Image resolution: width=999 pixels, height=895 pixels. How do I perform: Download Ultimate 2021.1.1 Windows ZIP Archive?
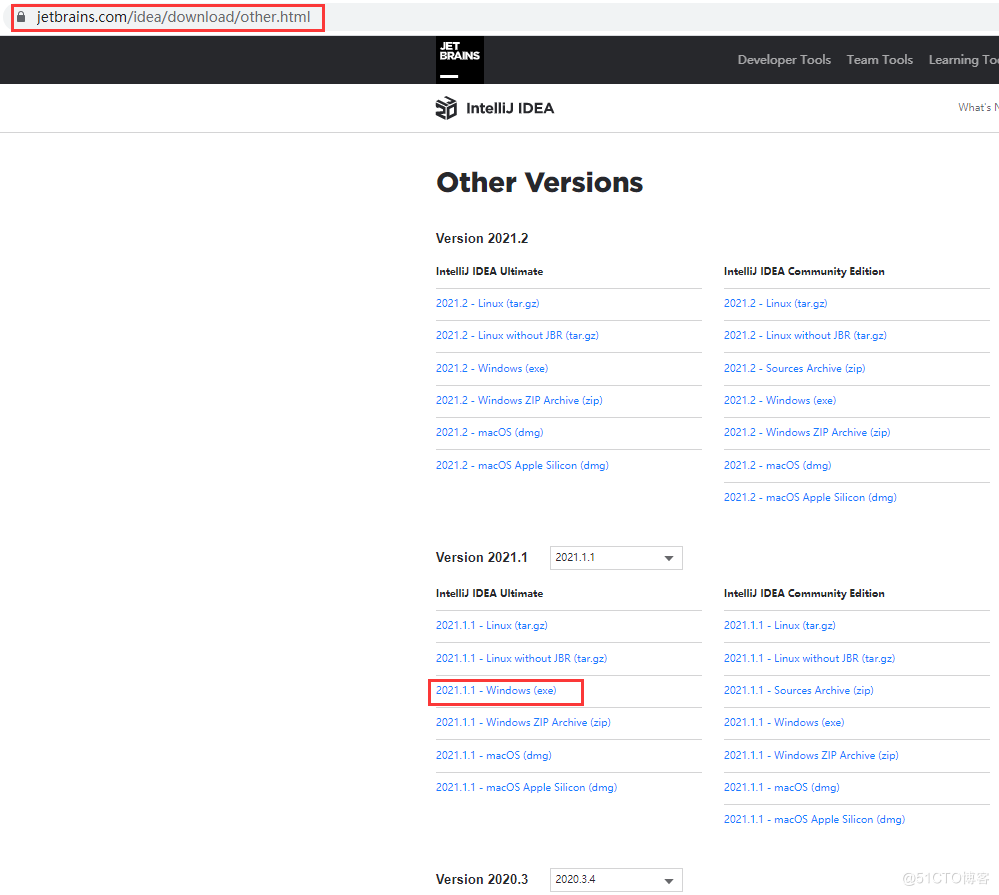point(523,722)
